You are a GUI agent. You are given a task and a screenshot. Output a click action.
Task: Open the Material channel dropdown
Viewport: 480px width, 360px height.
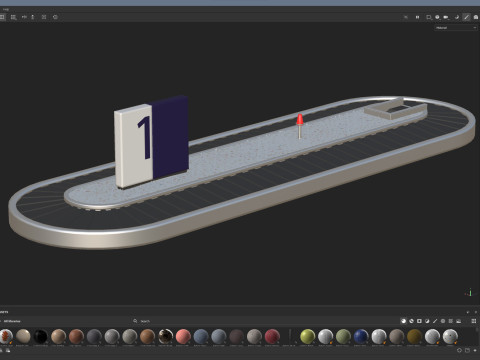coord(456,28)
